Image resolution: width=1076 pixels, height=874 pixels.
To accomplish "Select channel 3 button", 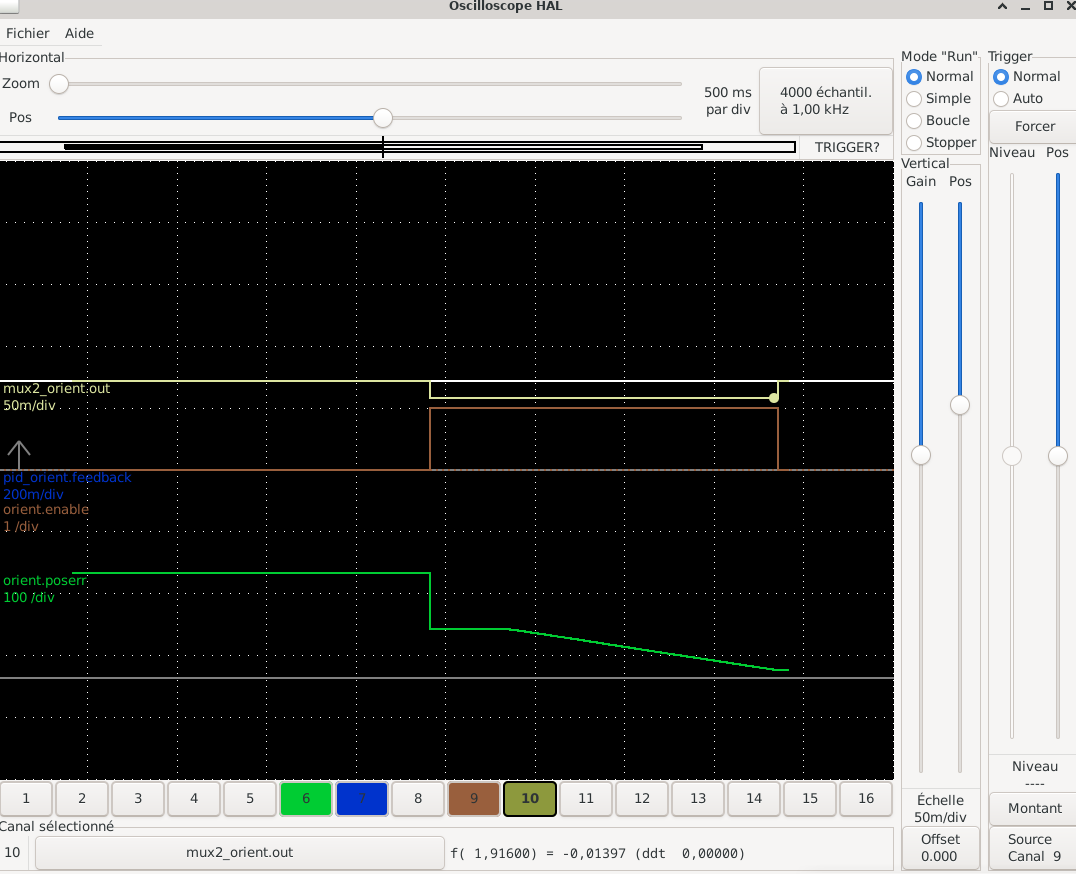I will point(138,799).
